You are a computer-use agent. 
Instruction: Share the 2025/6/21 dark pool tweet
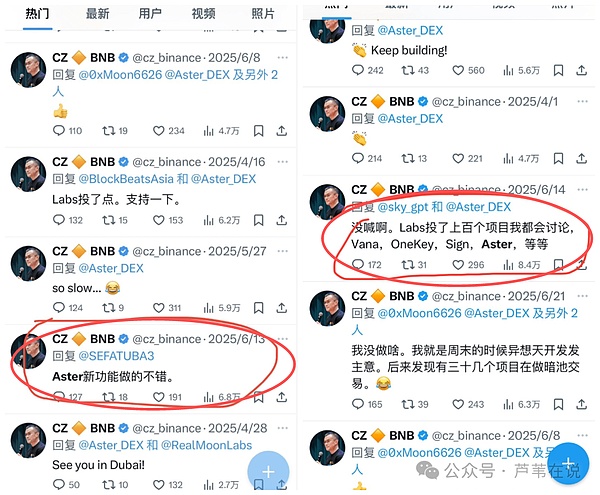point(581,404)
